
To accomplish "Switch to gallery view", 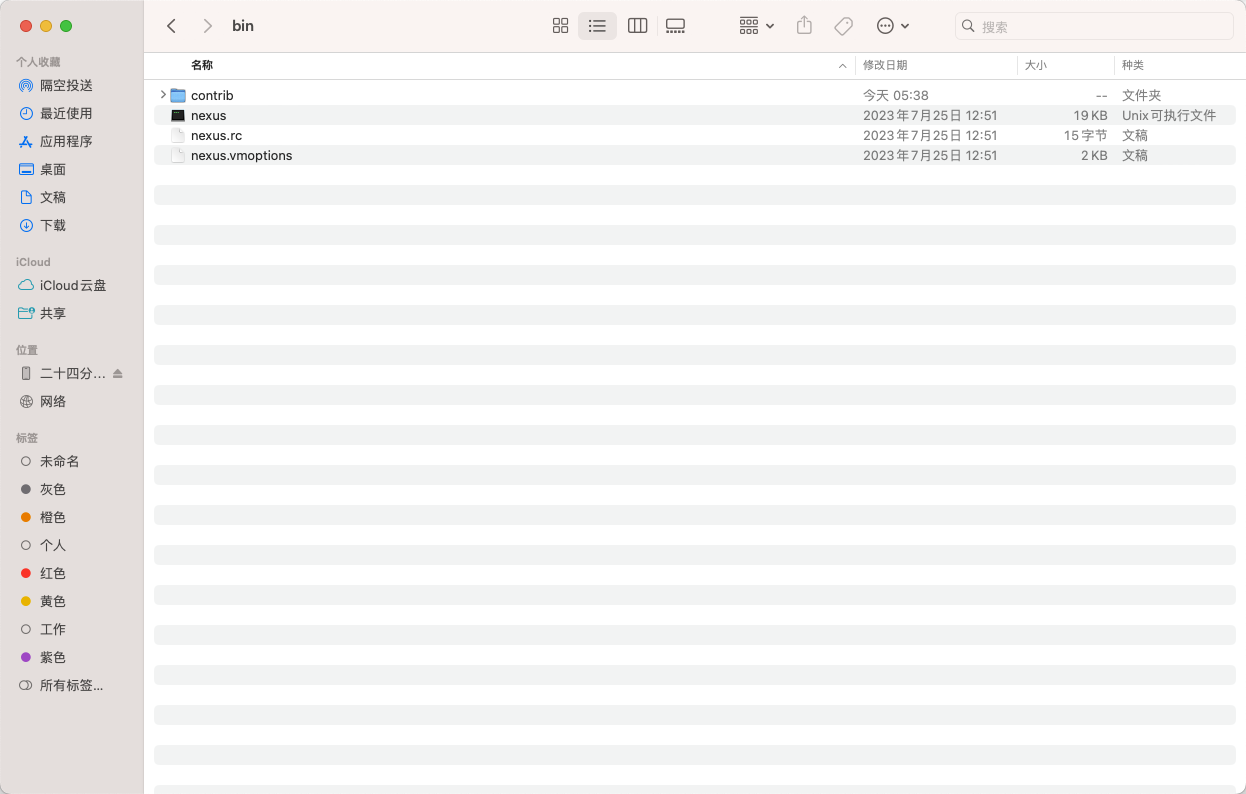I will [x=675, y=26].
